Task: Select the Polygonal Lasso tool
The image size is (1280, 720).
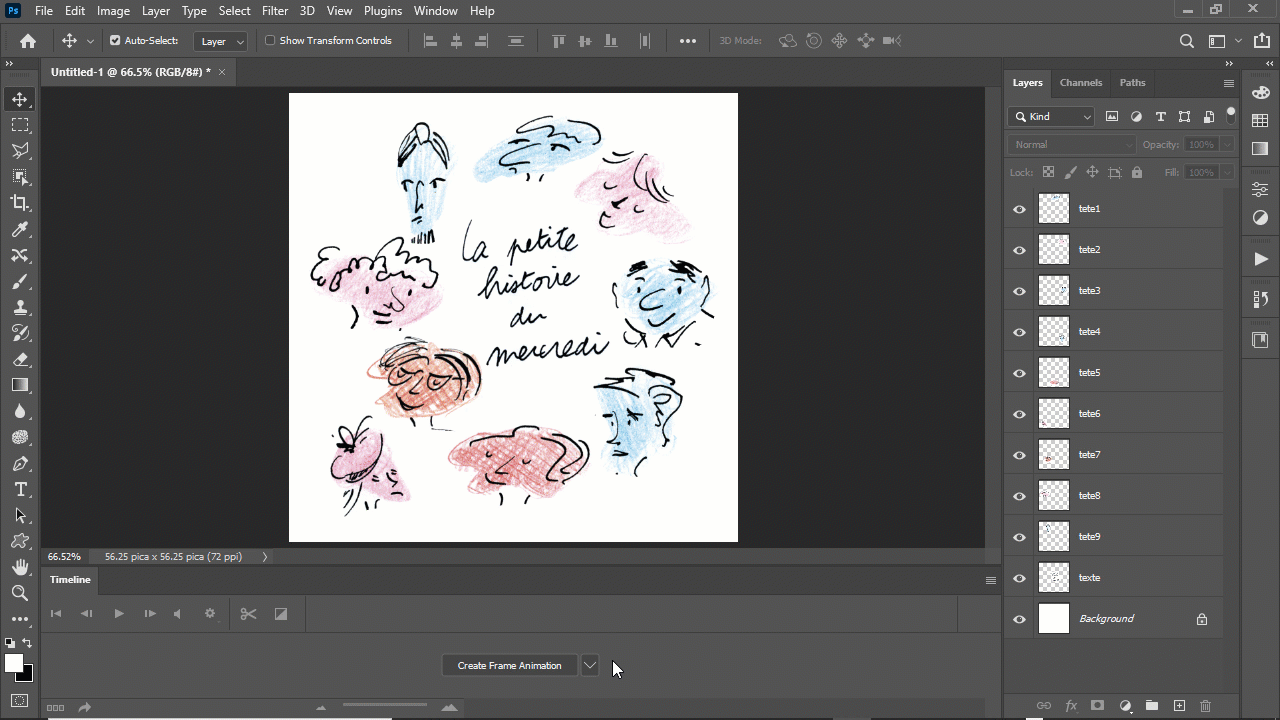Action: click(20, 151)
